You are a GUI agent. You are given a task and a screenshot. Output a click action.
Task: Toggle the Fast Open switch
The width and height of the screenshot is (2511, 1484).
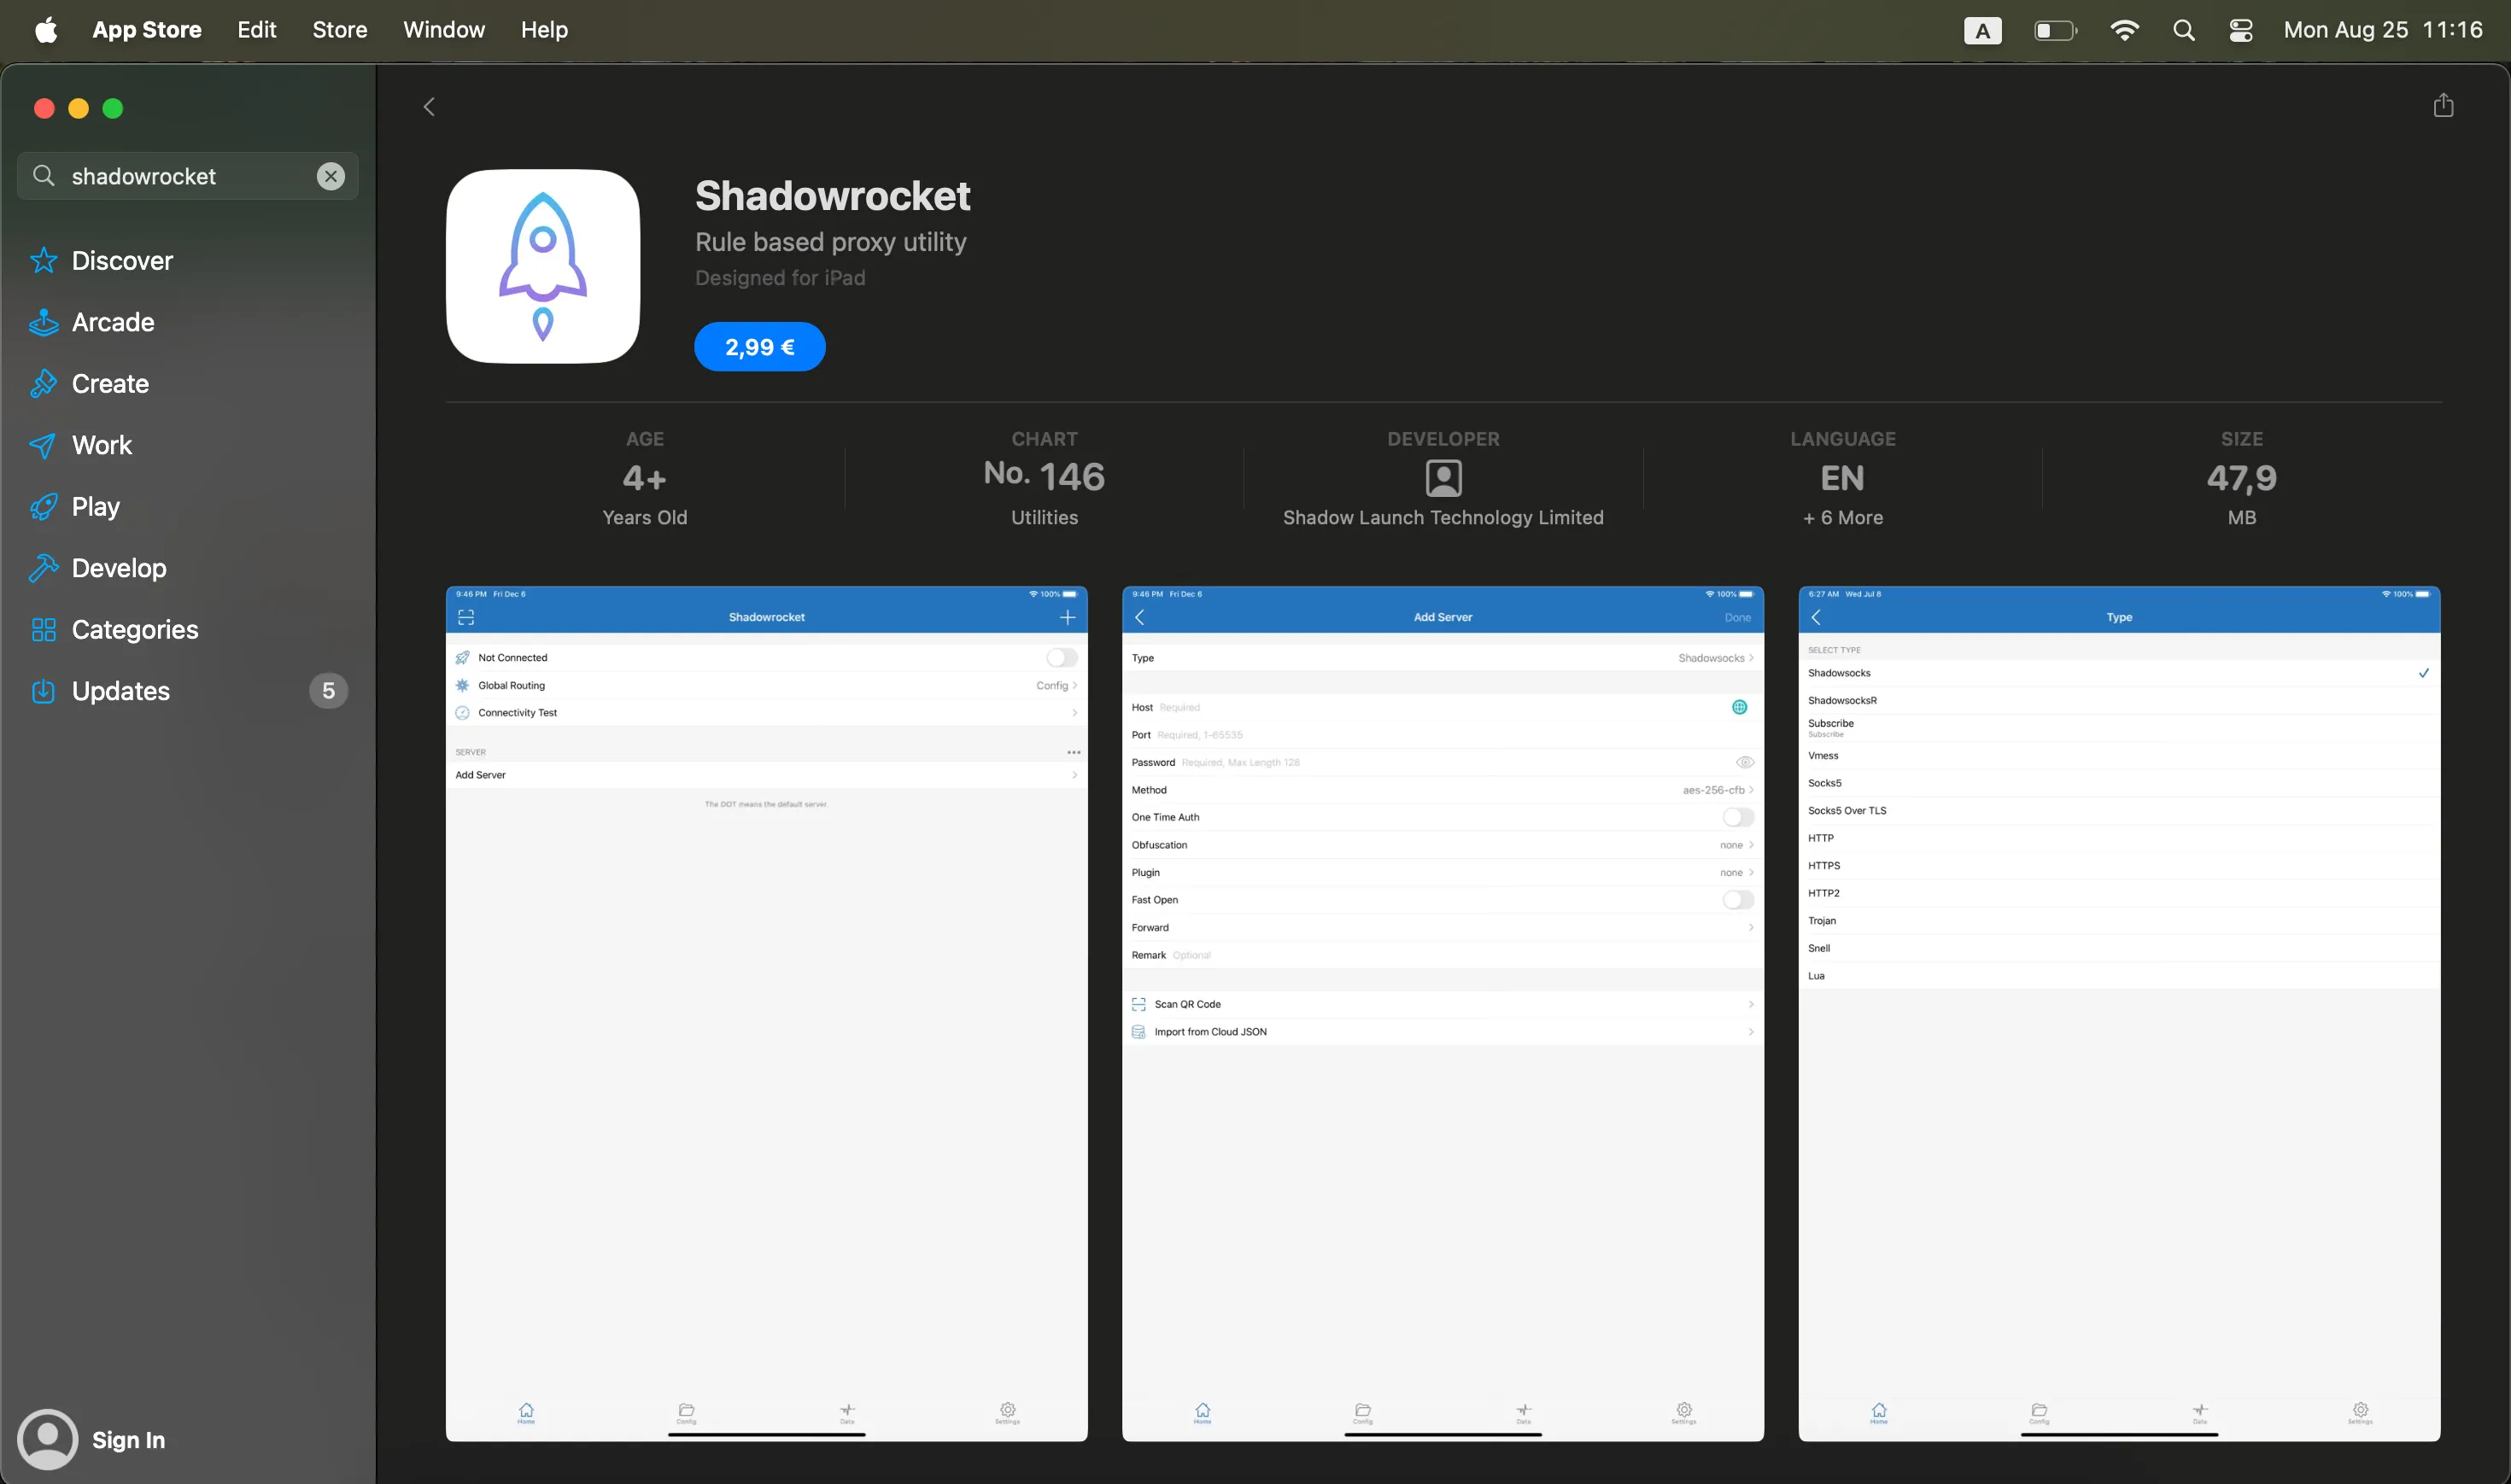pyautogui.click(x=1737, y=900)
